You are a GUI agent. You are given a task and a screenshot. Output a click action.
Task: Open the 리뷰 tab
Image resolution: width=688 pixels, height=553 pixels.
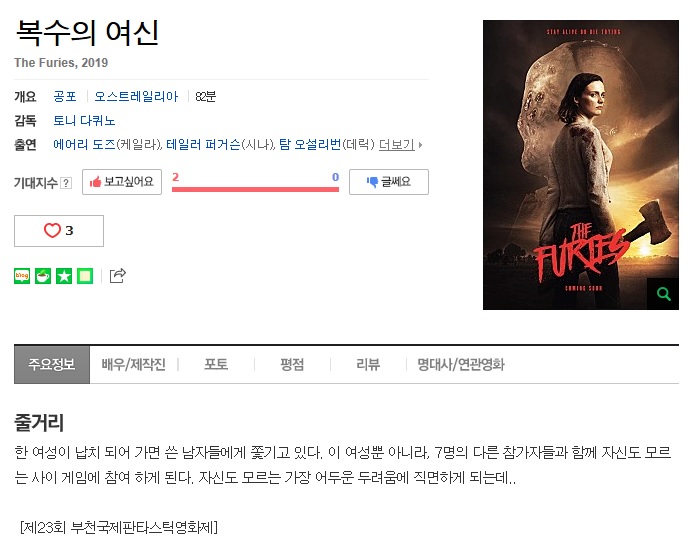pos(368,364)
